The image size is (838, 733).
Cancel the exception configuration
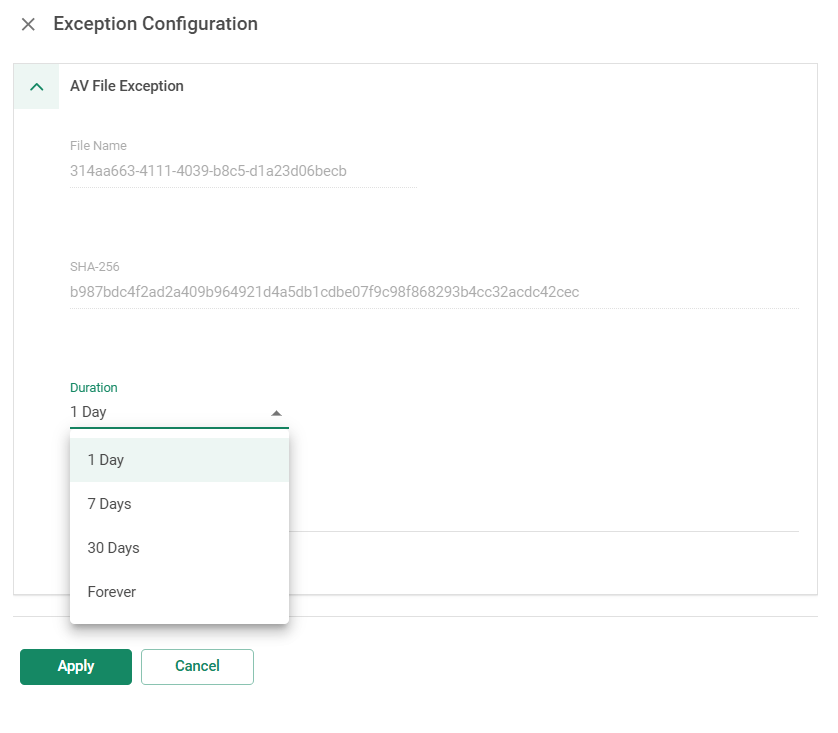point(197,666)
